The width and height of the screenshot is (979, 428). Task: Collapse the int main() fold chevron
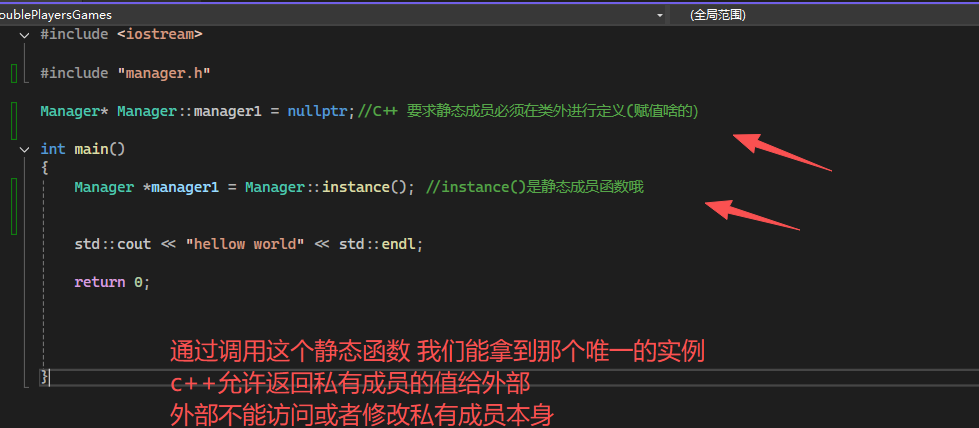tap(24, 149)
